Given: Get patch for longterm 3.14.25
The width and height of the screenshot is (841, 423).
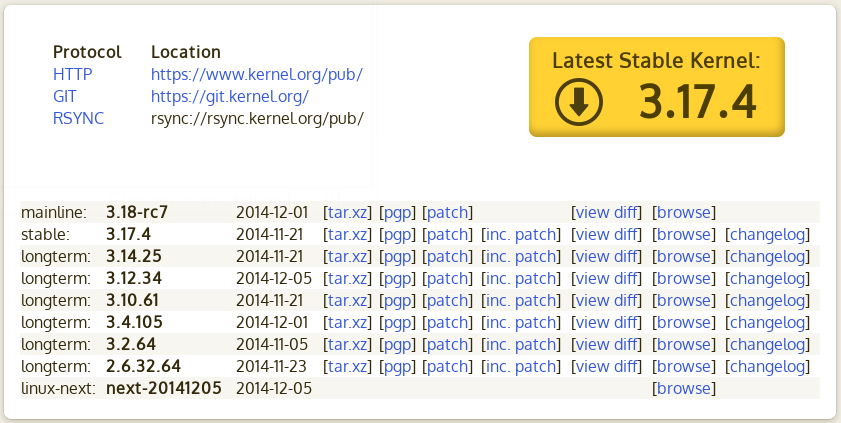Looking at the screenshot, I should tap(447, 256).
